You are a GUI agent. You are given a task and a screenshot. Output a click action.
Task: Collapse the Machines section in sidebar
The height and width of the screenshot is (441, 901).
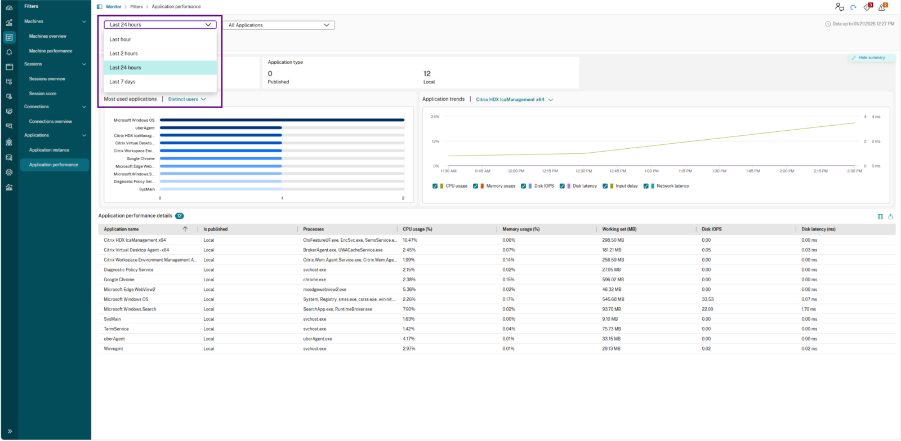point(84,21)
